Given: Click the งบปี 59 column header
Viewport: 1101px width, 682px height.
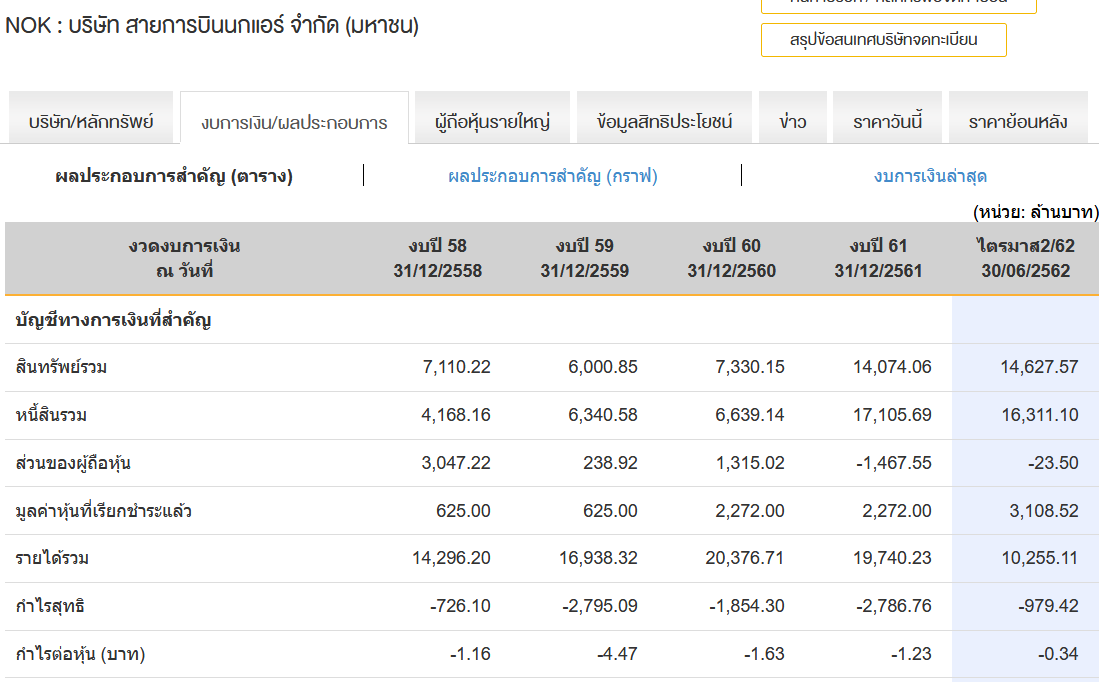Looking at the screenshot, I should 584,258.
